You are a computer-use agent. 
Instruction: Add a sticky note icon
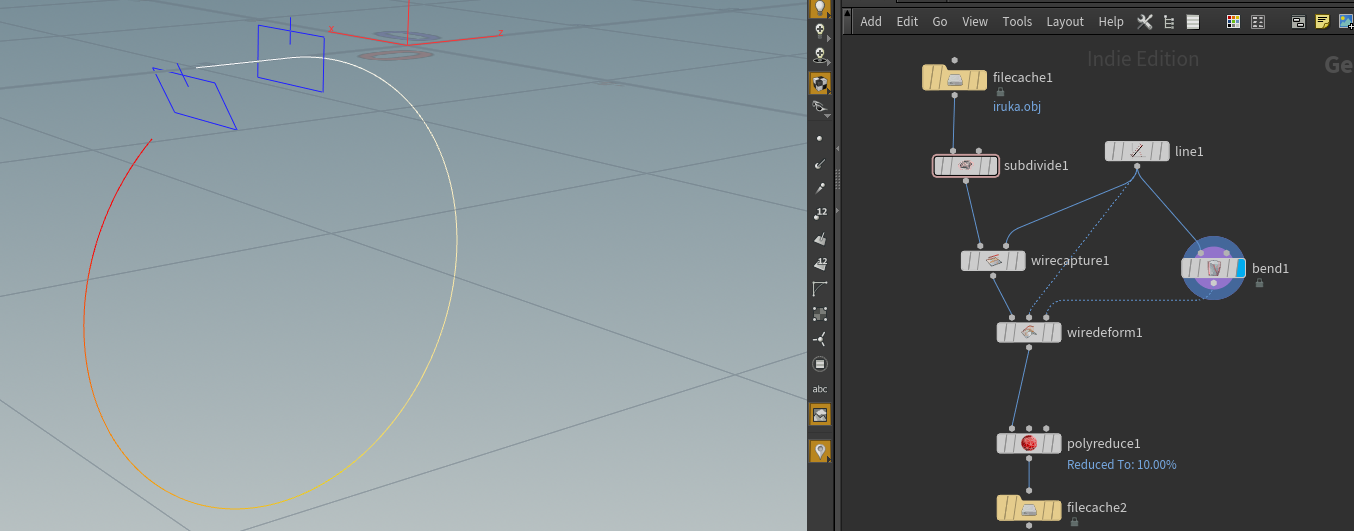coord(1322,21)
